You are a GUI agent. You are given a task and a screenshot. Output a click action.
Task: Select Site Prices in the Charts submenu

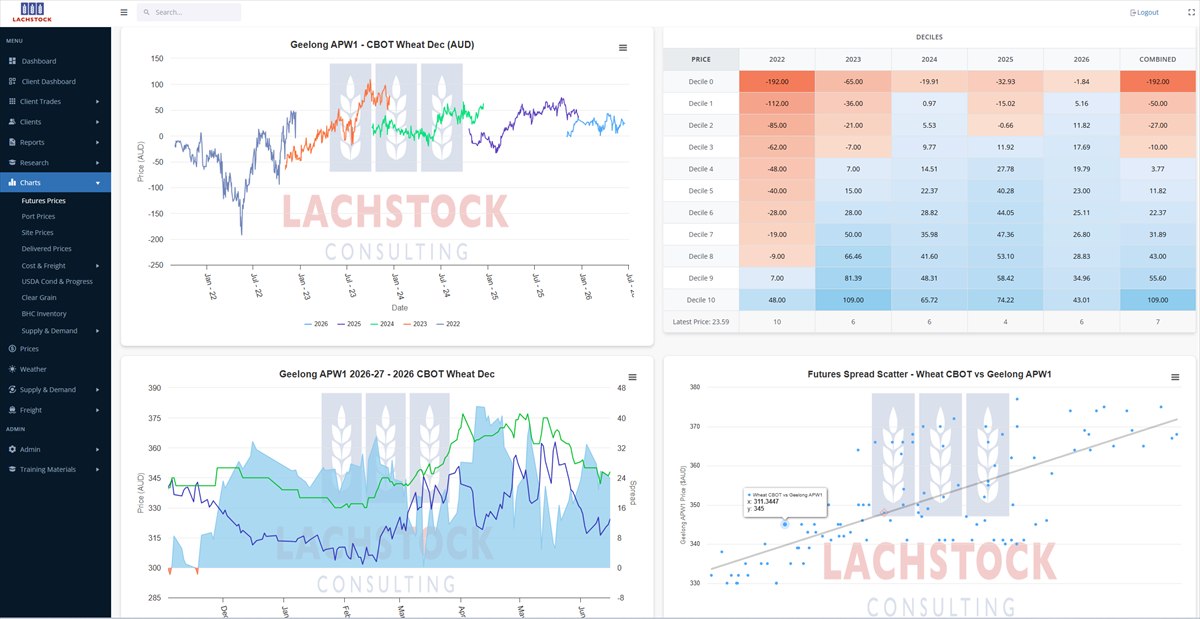point(37,232)
